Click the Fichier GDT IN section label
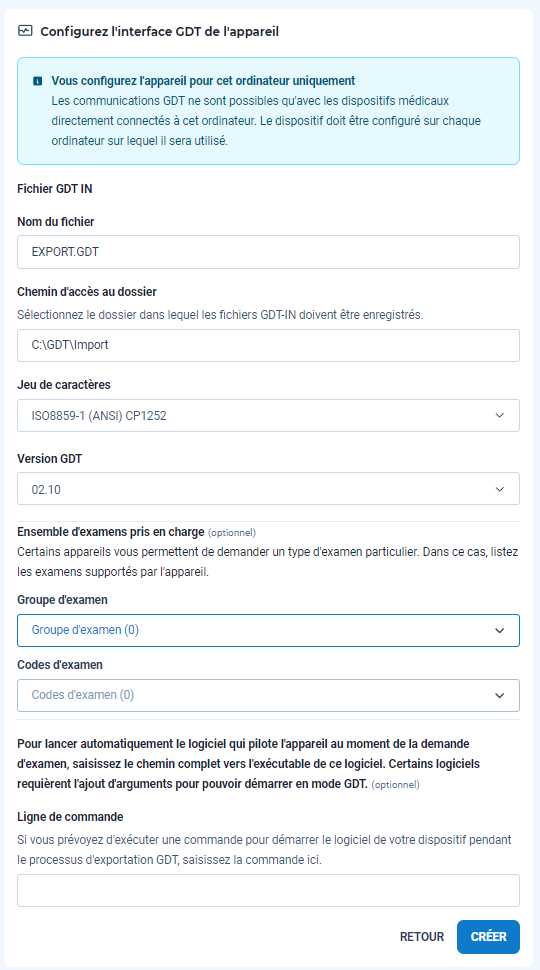 pyautogui.click(x=55, y=189)
